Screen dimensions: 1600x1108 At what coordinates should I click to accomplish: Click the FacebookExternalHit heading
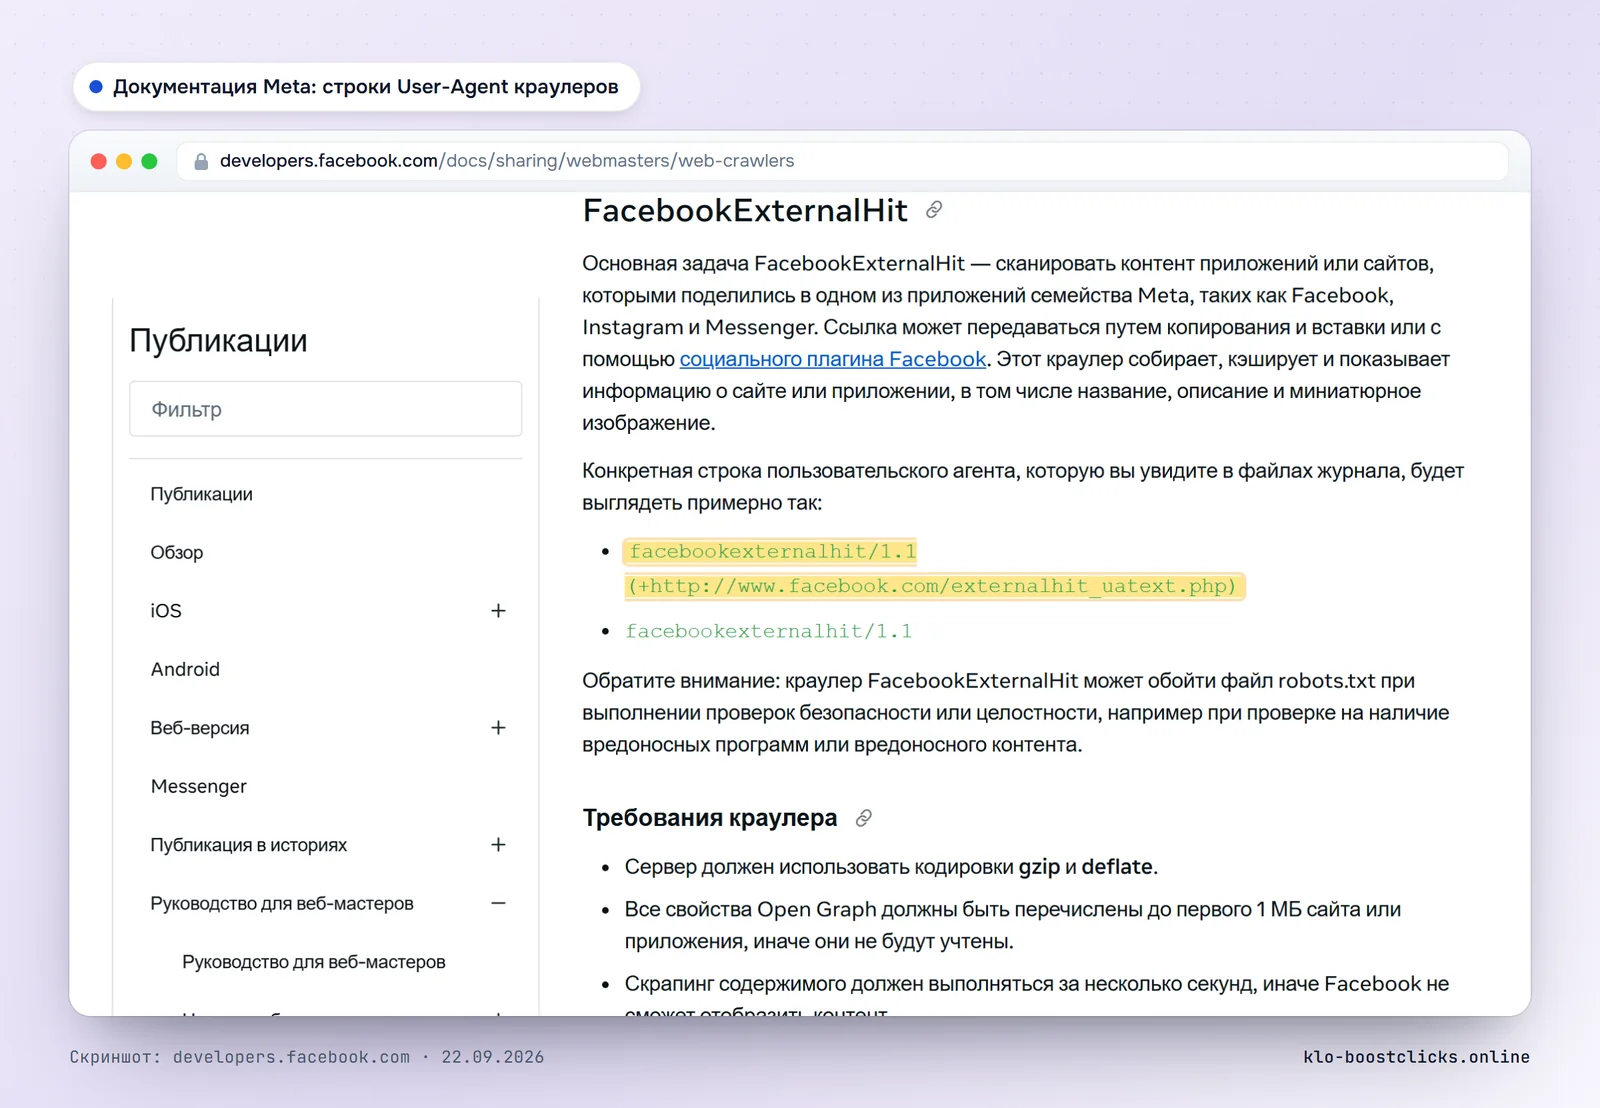coord(746,210)
